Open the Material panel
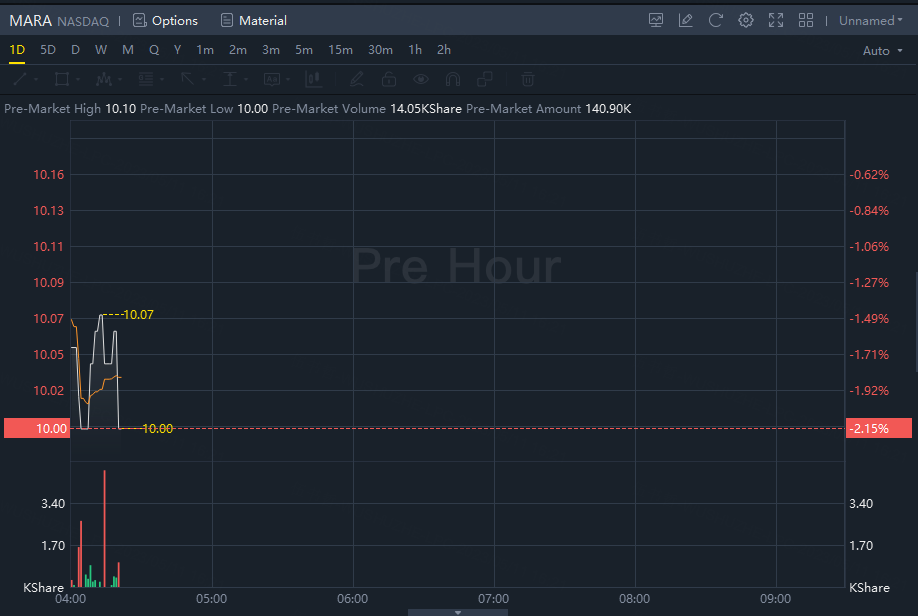Screen dimensions: 918x616 [x=254, y=20]
